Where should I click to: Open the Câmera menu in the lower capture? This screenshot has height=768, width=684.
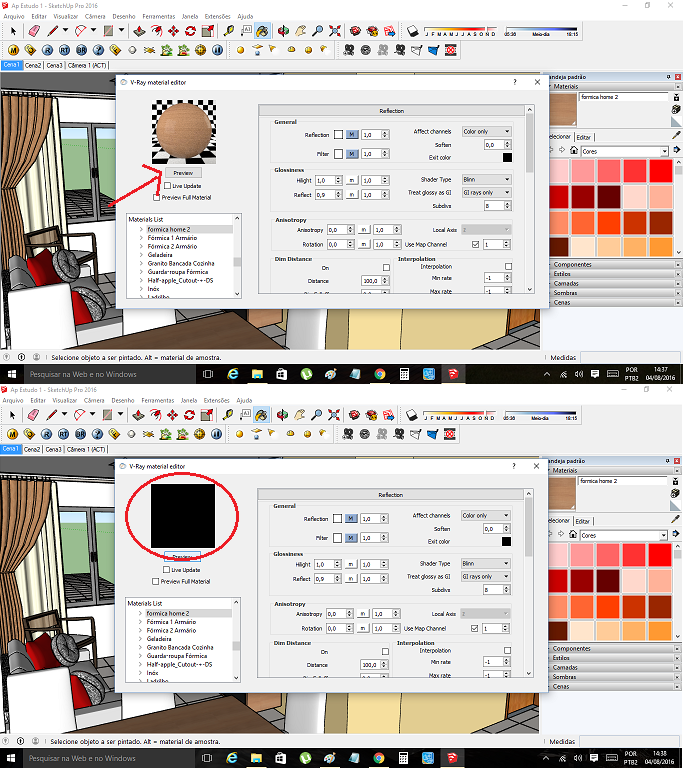click(x=94, y=400)
